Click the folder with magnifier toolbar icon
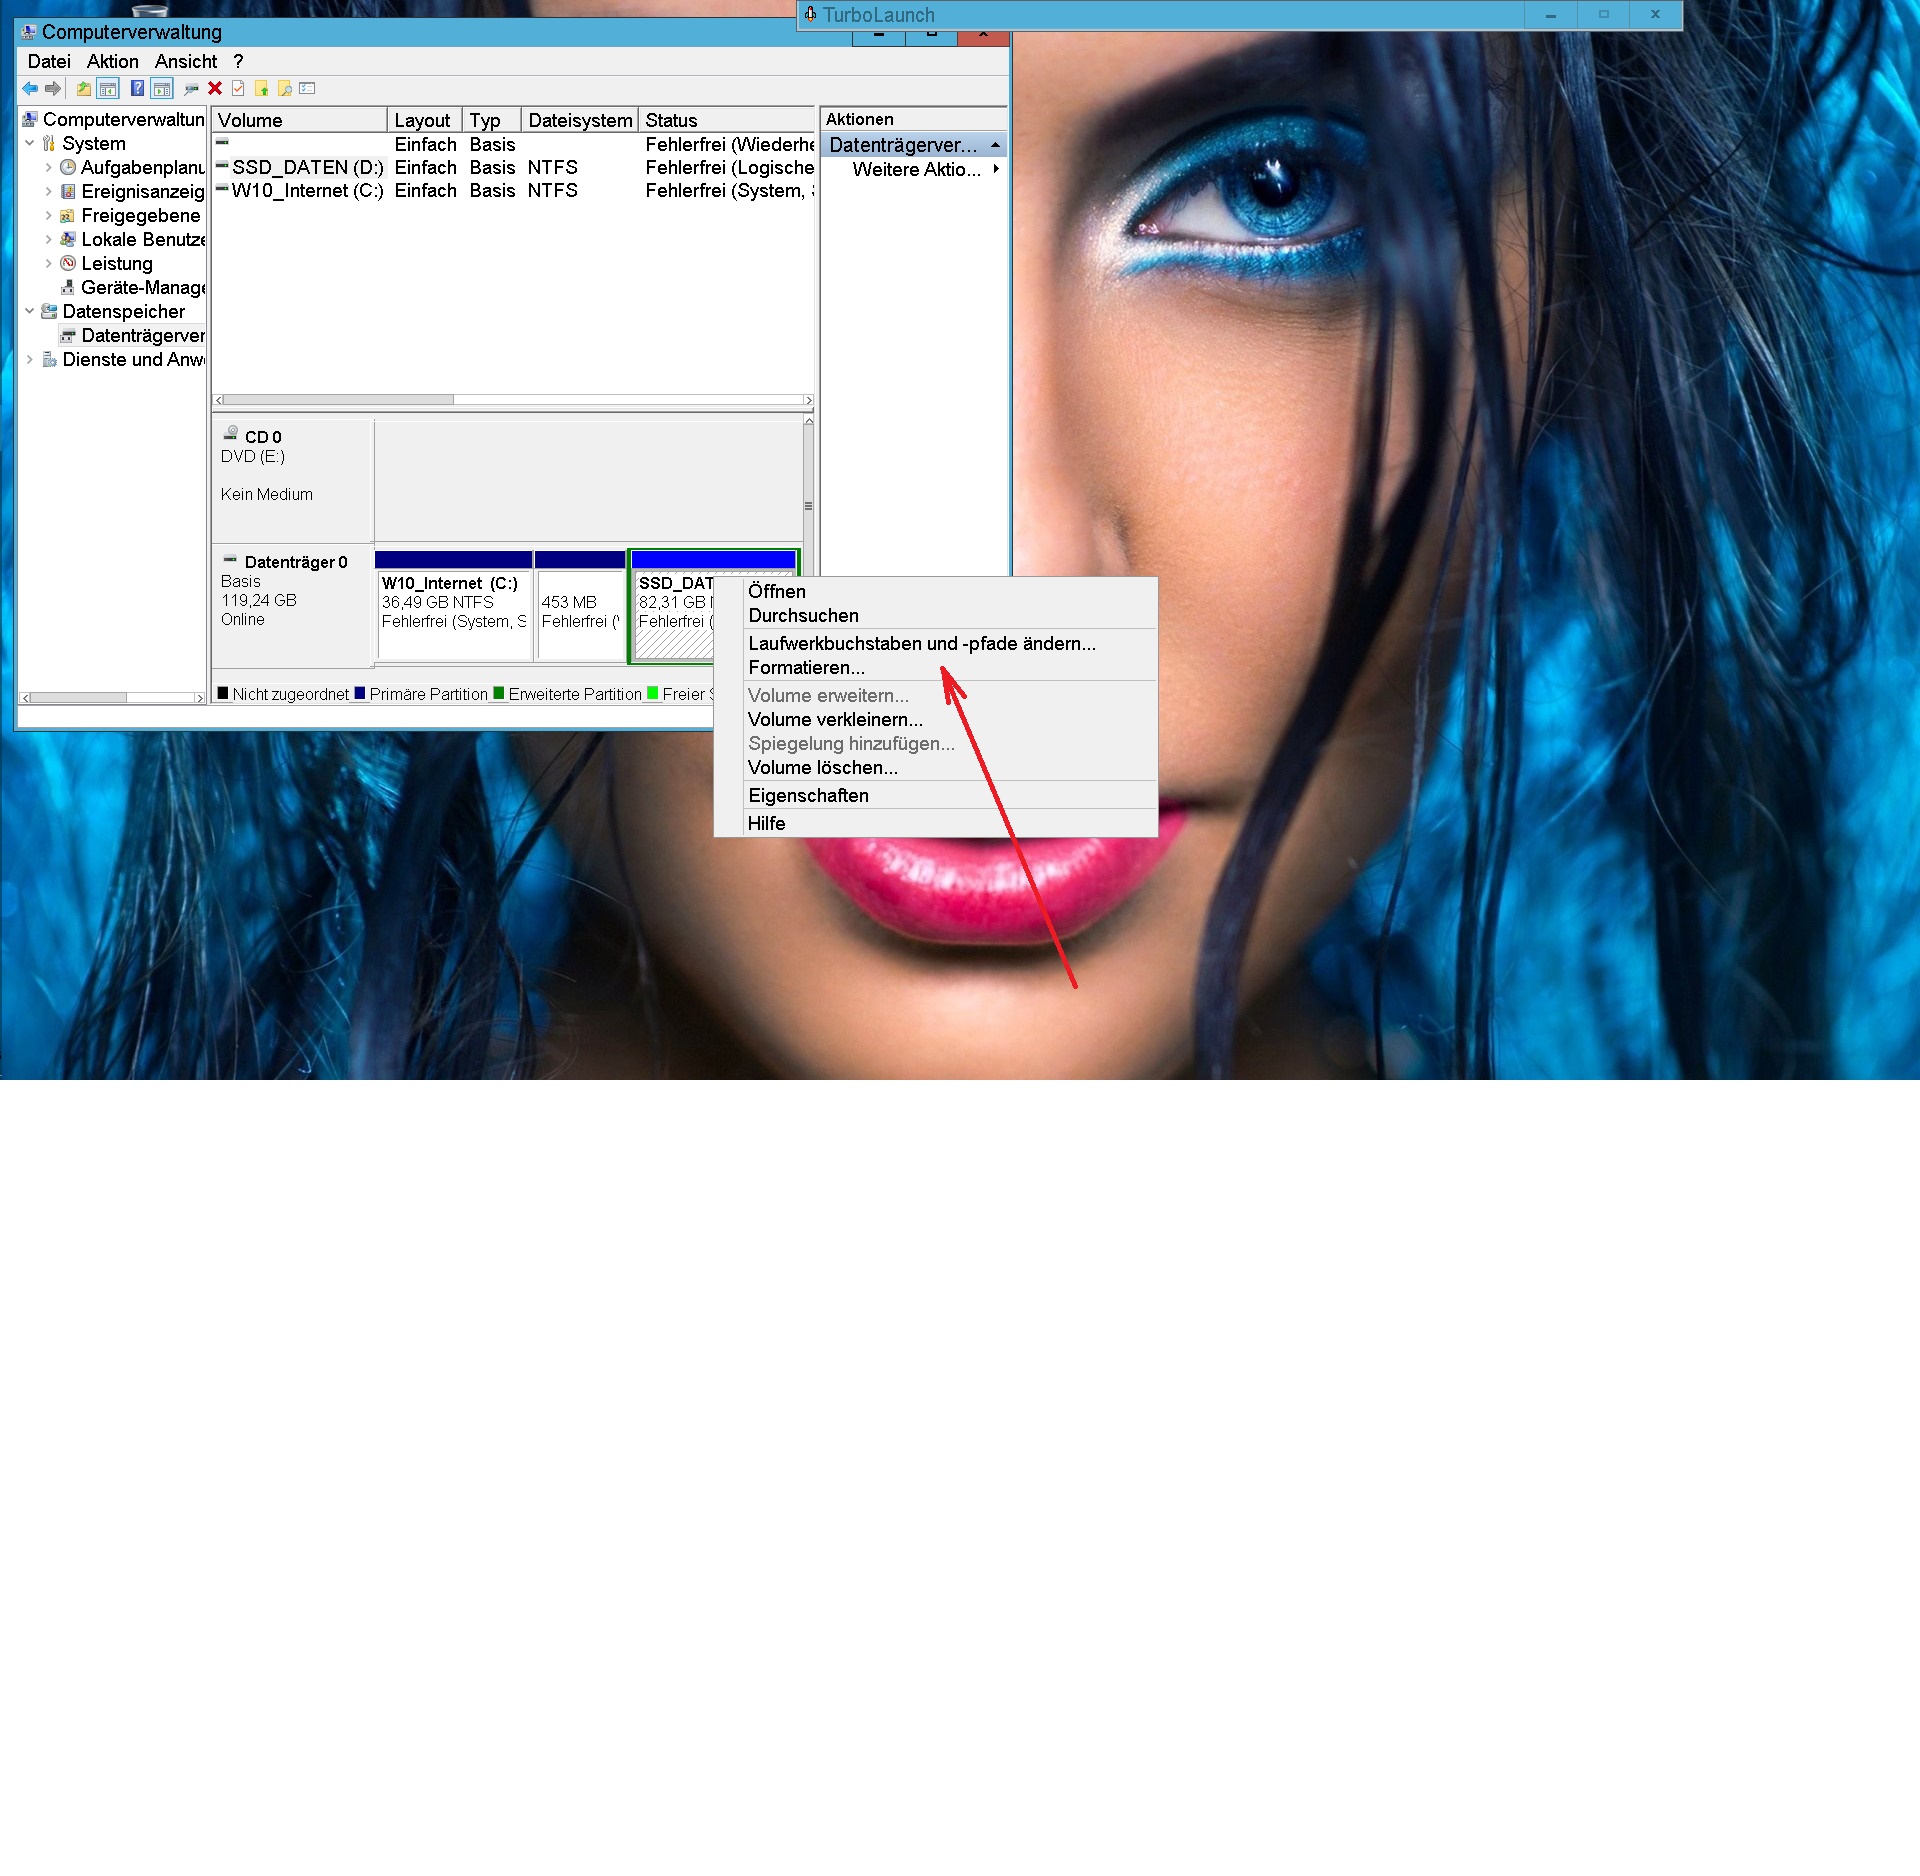This screenshot has height=1876, width=1920. click(285, 89)
